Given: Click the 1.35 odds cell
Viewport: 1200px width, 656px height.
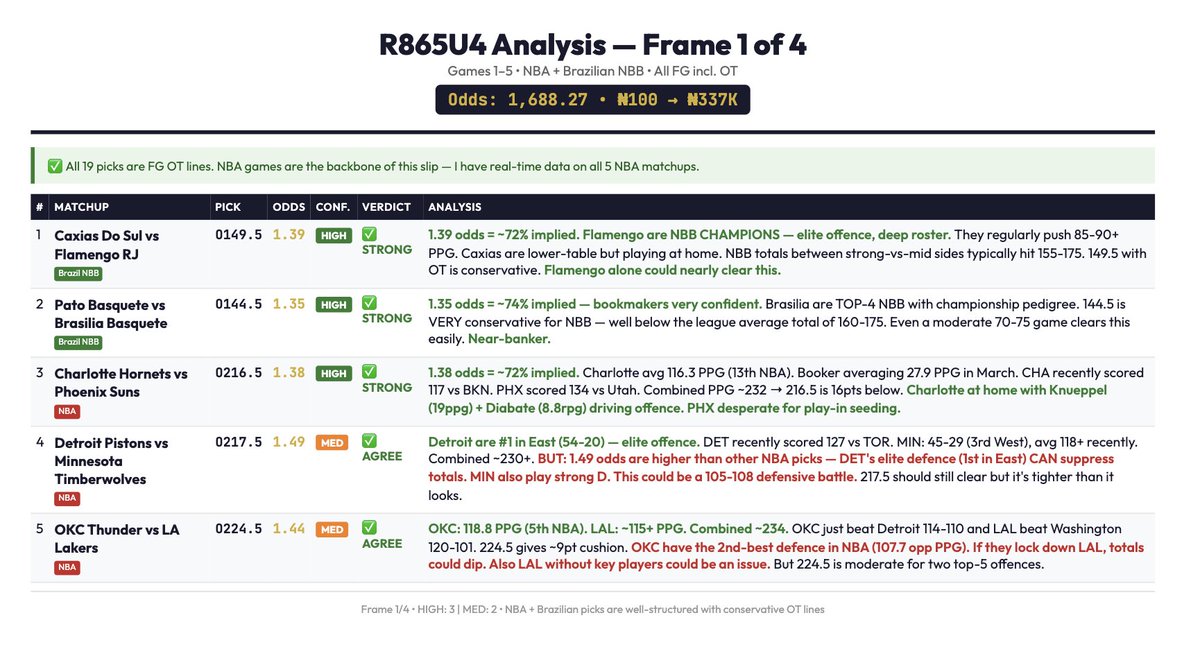Looking at the screenshot, I should pyautogui.click(x=289, y=304).
